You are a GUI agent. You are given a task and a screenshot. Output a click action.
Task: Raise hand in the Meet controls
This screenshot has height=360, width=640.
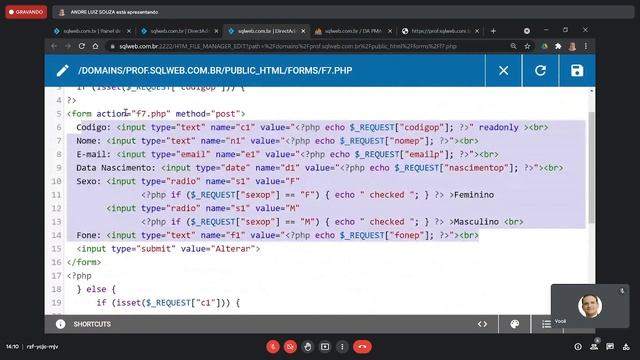308,347
